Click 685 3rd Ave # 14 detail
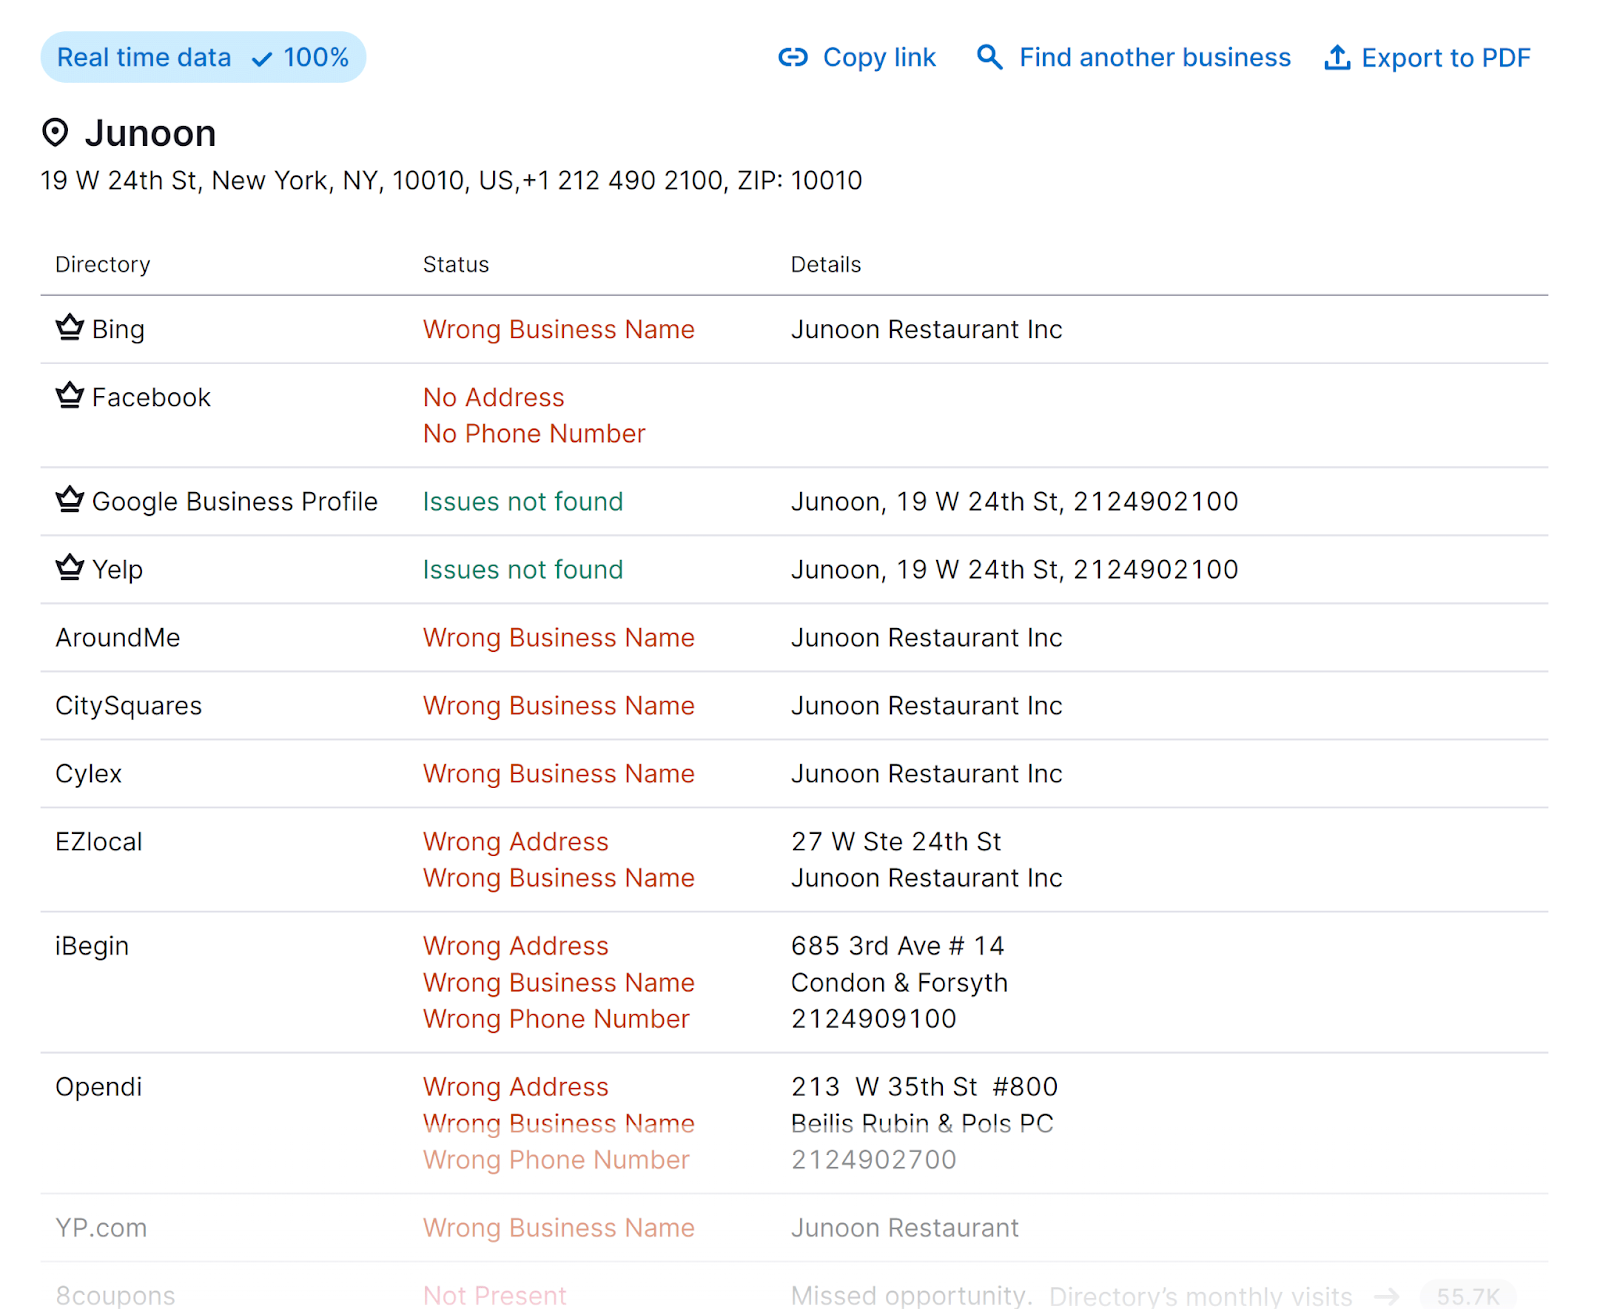Screen dimensions: 1600x1309 pyautogui.click(x=898, y=945)
